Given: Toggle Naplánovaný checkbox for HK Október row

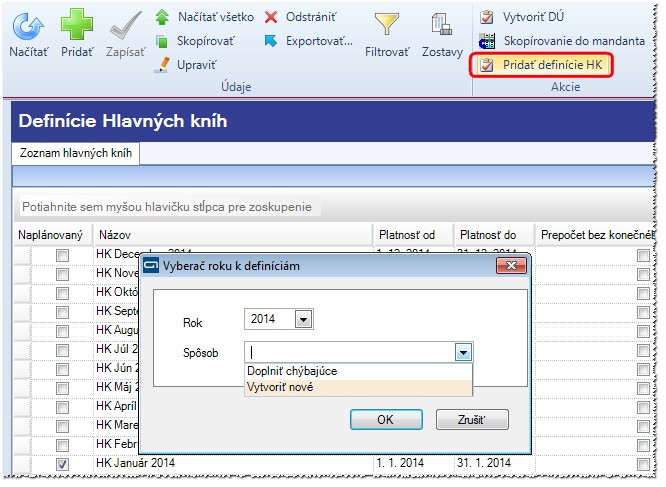Looking at the screenshot, I should click(62, 293).
